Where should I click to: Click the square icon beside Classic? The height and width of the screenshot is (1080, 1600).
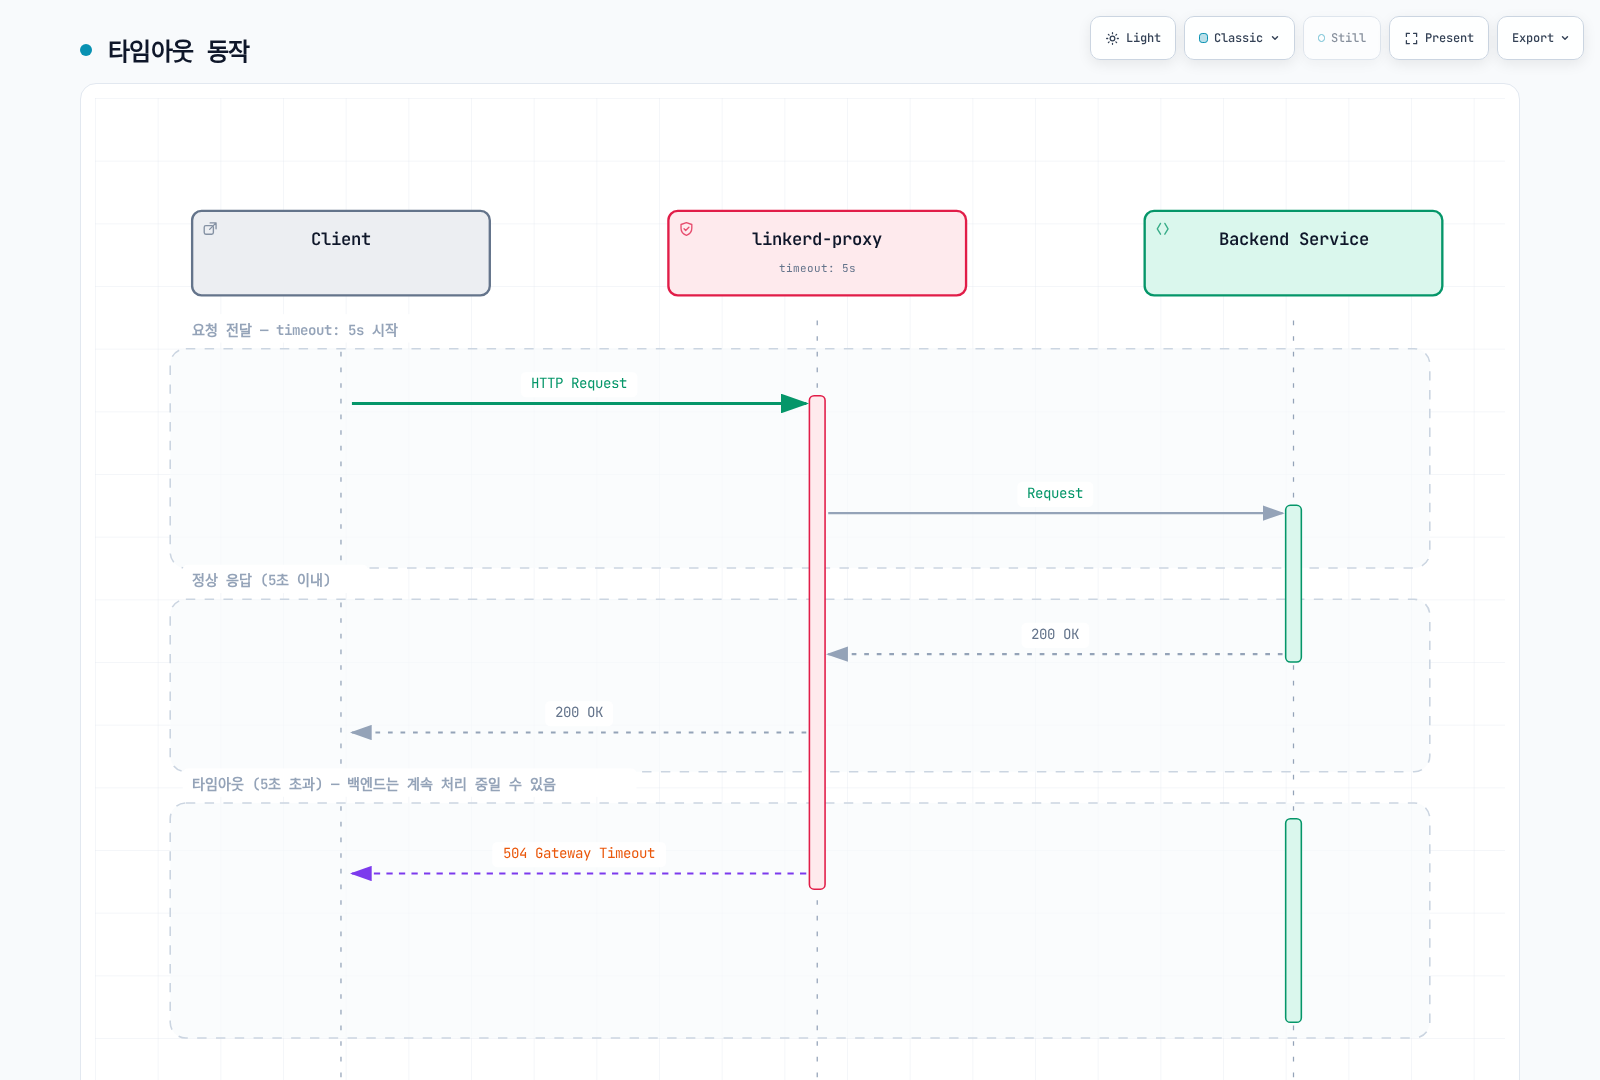point(1203,38)
